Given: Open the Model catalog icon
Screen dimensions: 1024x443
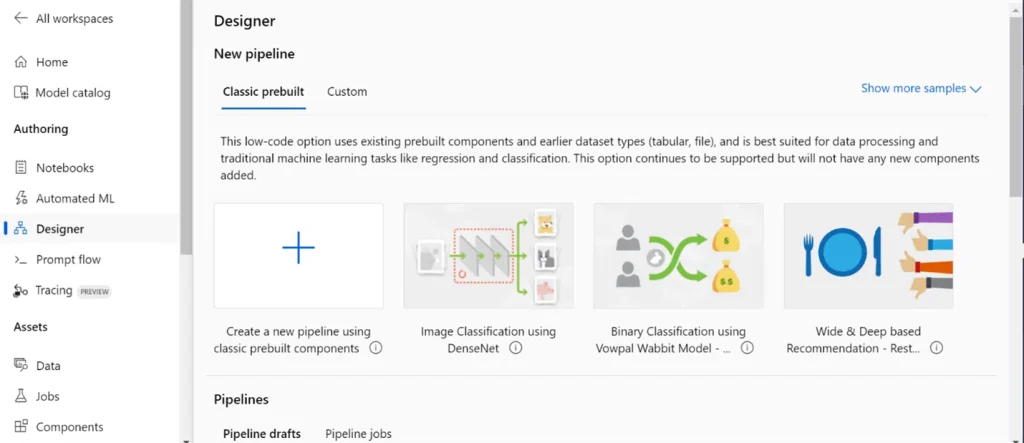Looking at the screenshot, I should coord(21,93).
